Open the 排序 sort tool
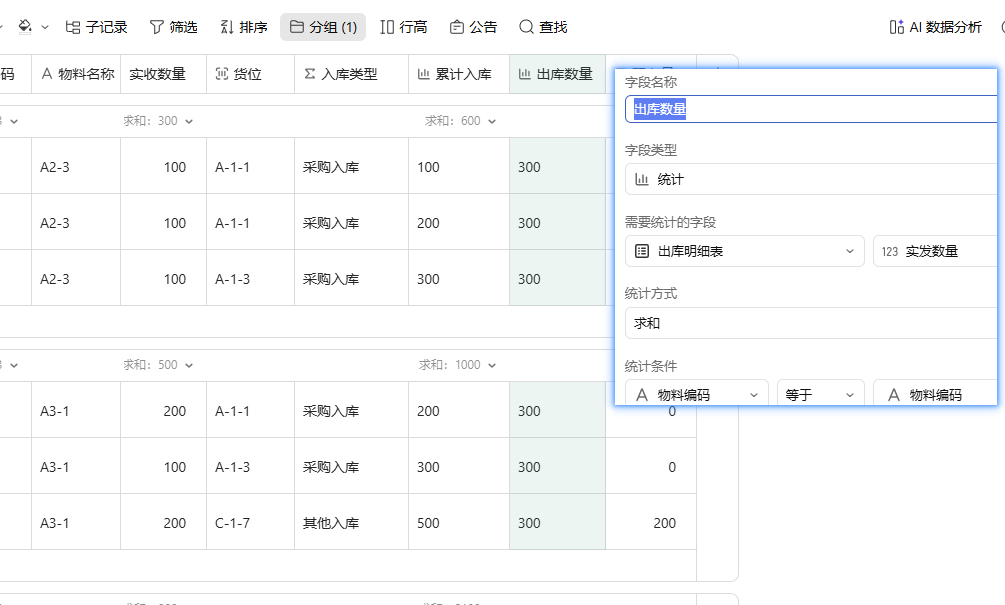1005x605 pixels. point(244,27)
